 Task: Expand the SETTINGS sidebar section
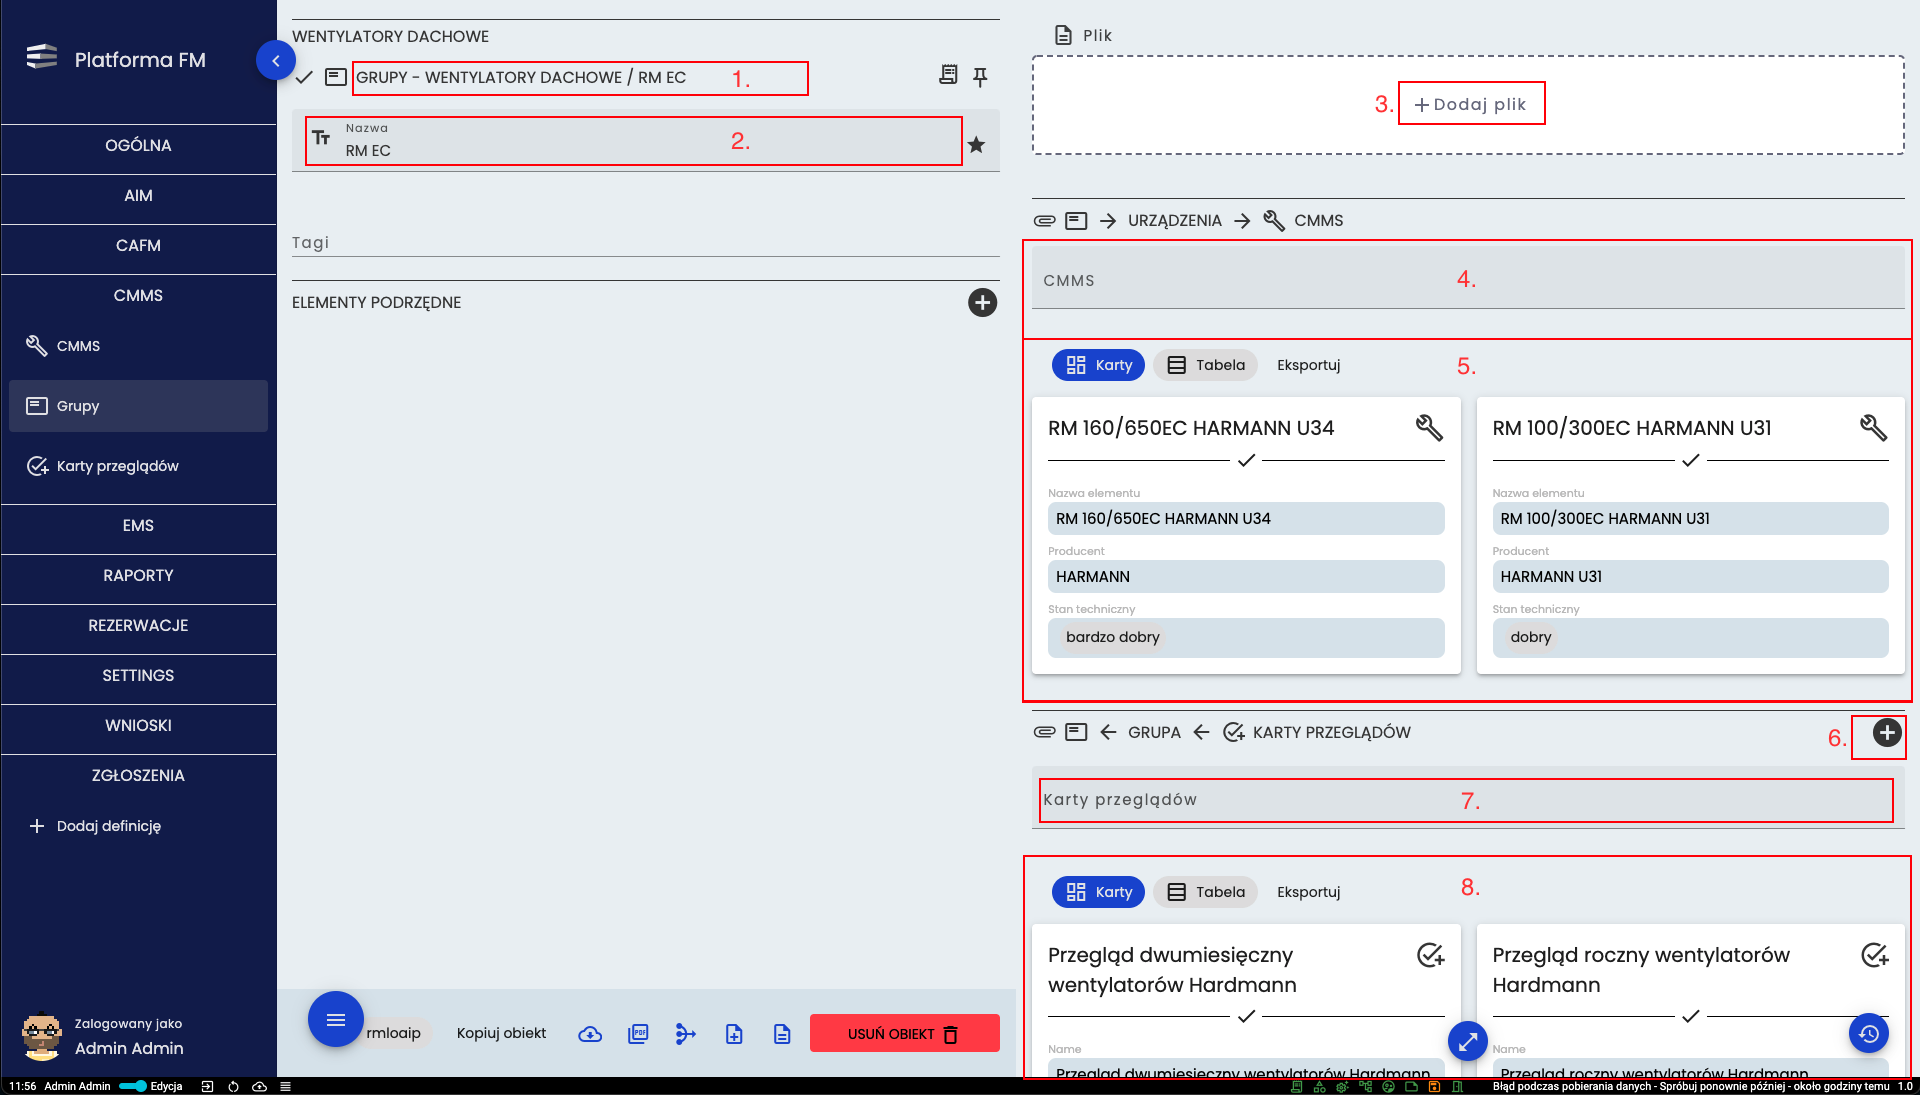tap(138, 676)
